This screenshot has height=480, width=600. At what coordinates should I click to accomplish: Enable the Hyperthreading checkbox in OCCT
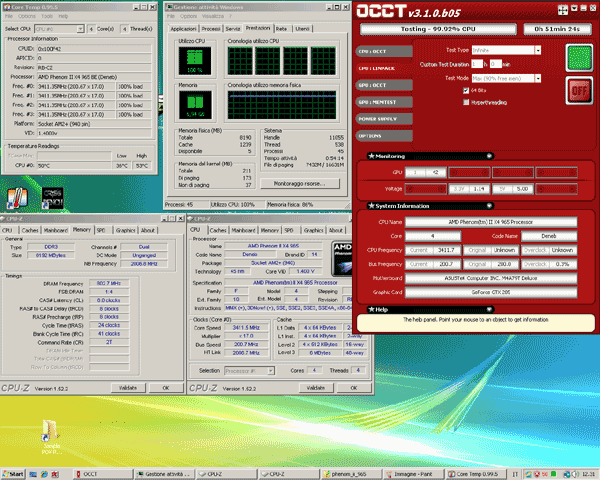tap(466, 102)
